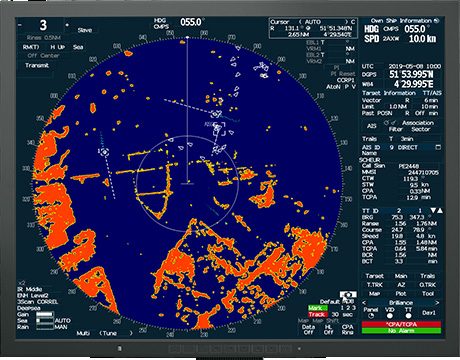Change the Trails 3min length
Image resolution: width=460 pixels, height=360 pixels.
point(407,139)
